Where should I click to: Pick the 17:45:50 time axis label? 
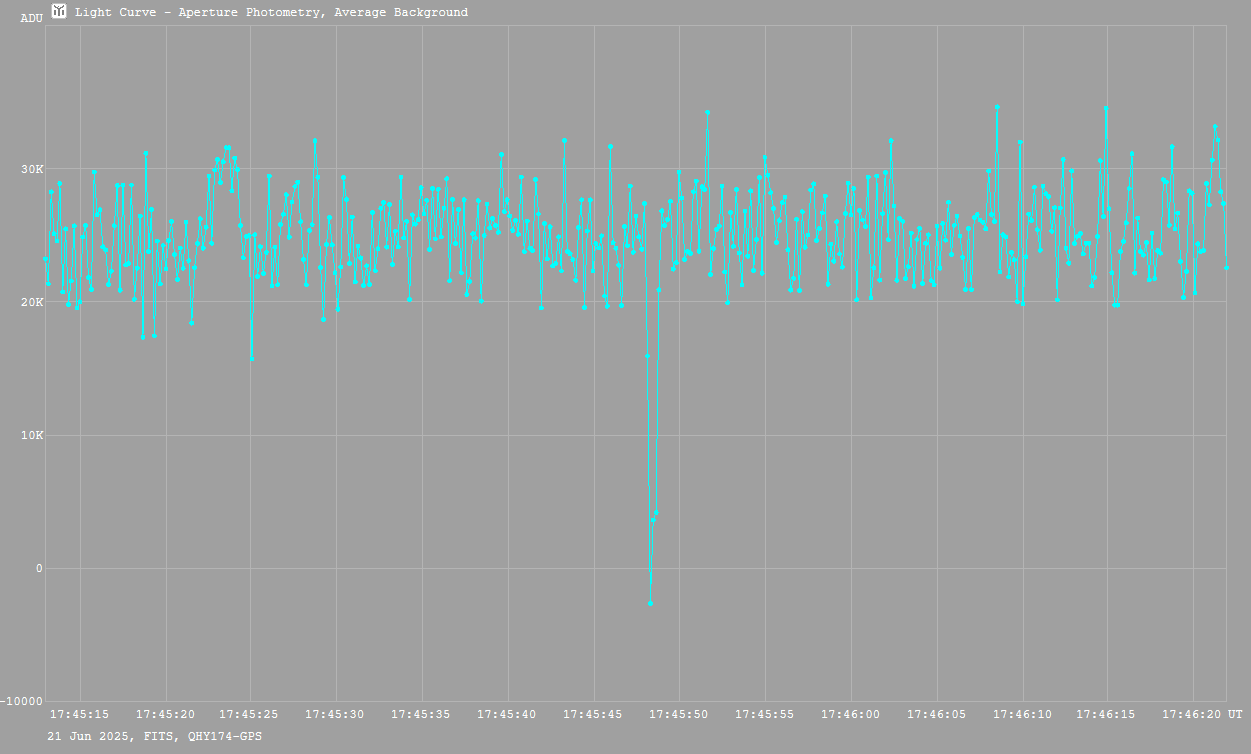pyautogui.click(x=678, y=714)
